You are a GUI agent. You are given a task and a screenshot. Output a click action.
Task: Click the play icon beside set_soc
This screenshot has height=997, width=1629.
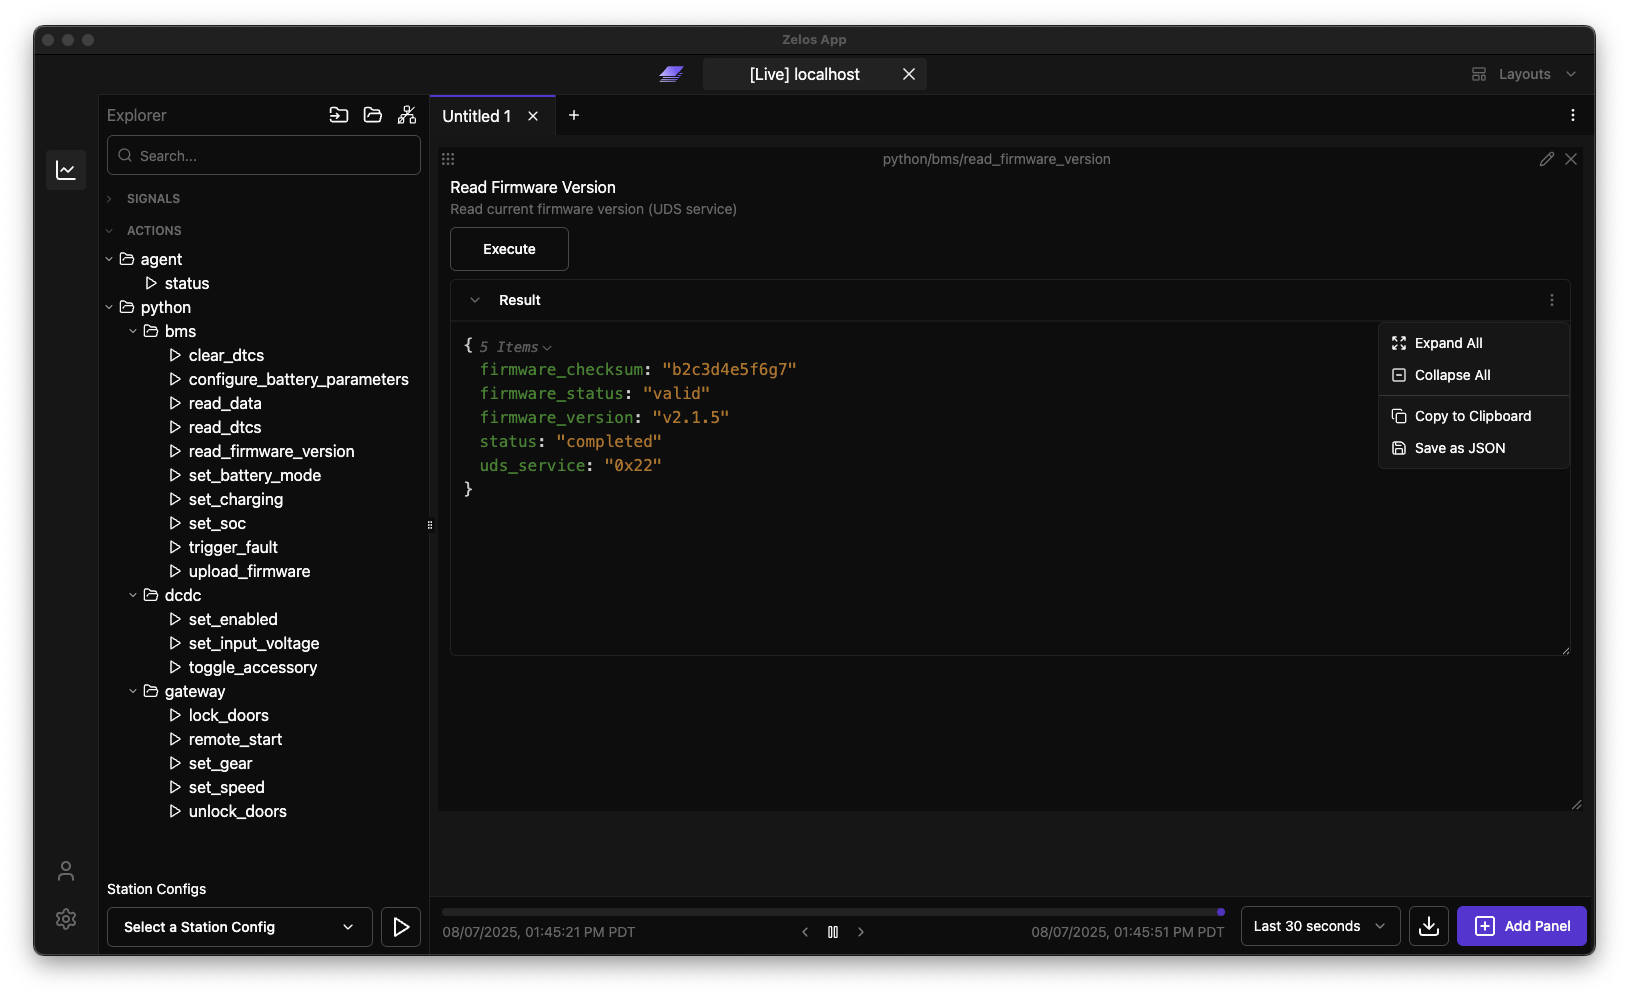[x=175, y=523]
